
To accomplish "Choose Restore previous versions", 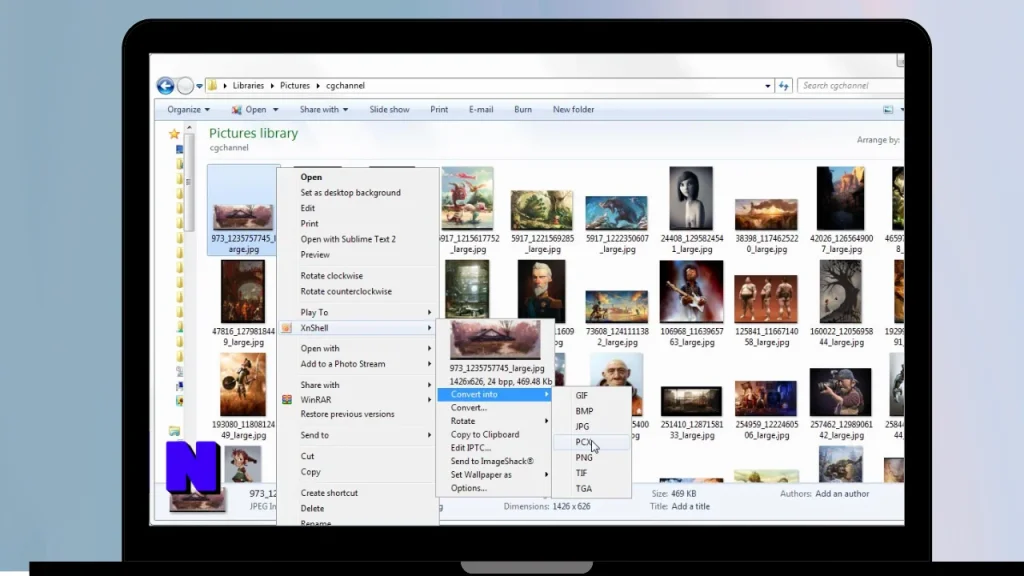I will pyautogui.click(x=347, y=414).
